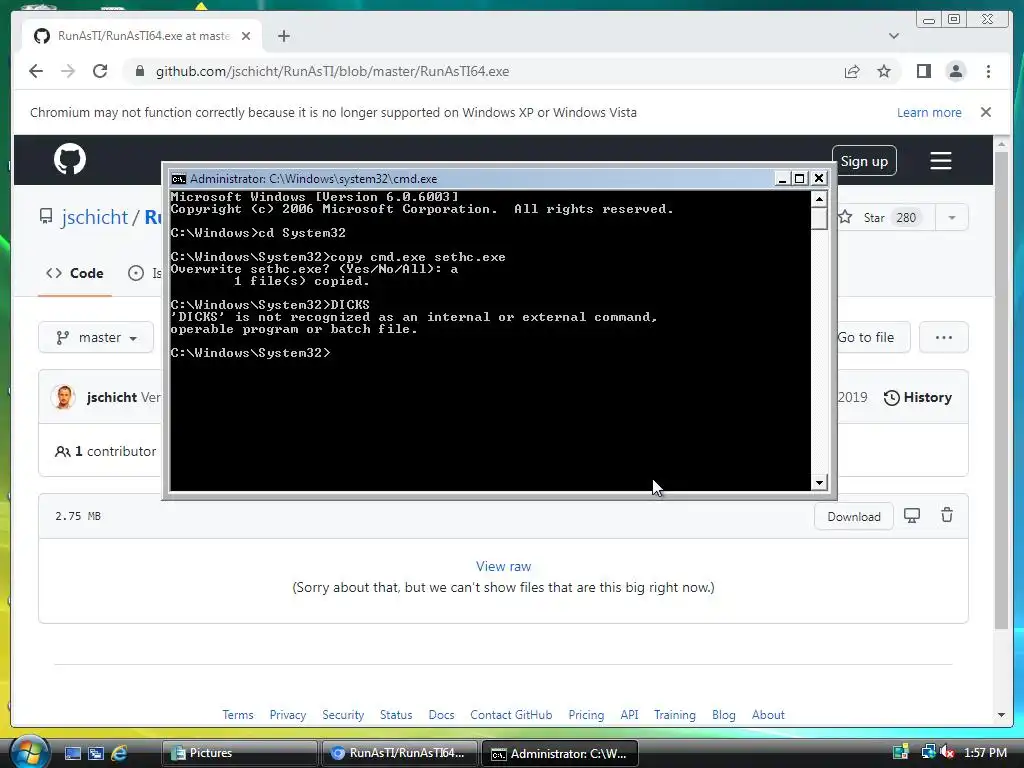Switch to the Pictures taskbar window
This screenshot has height=768, width=1024.
coord(239,753)
